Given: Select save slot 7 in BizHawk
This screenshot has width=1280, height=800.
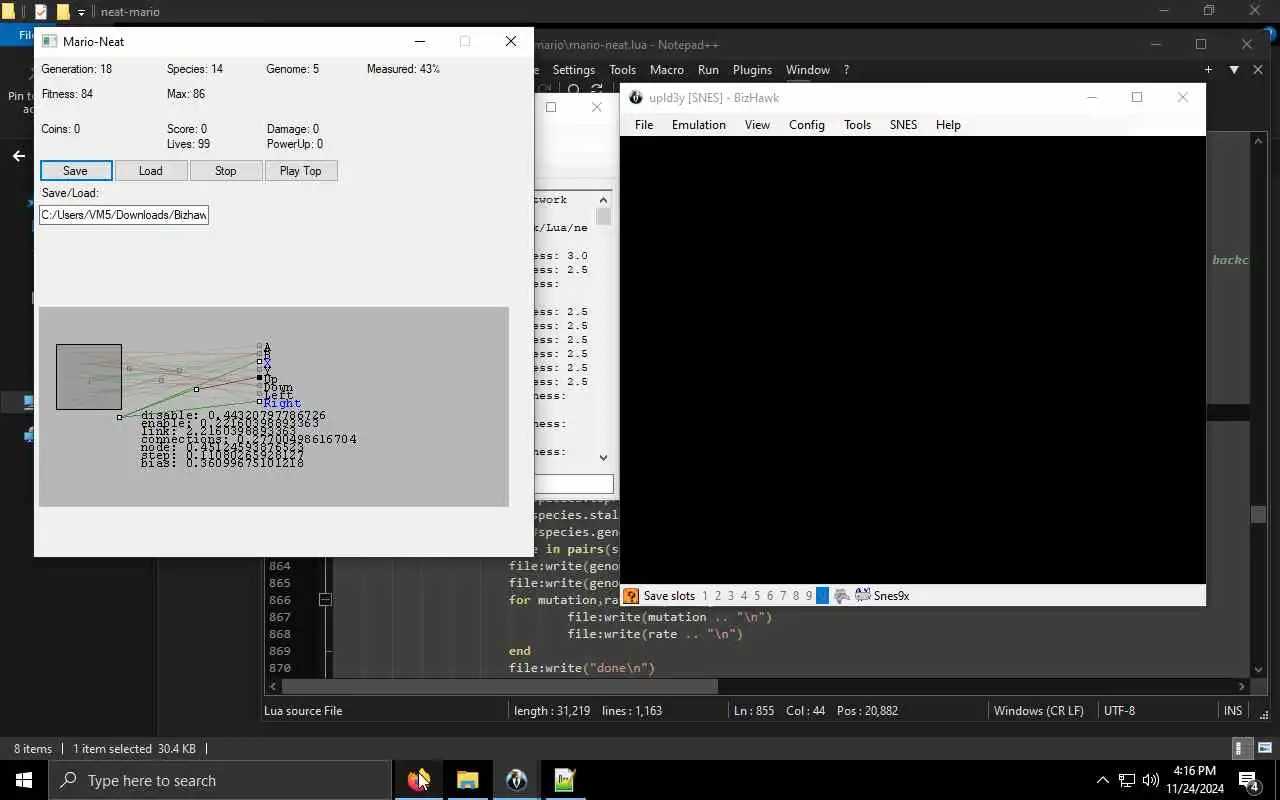Looking at the screenshot, I should click(x=783, y=596).
